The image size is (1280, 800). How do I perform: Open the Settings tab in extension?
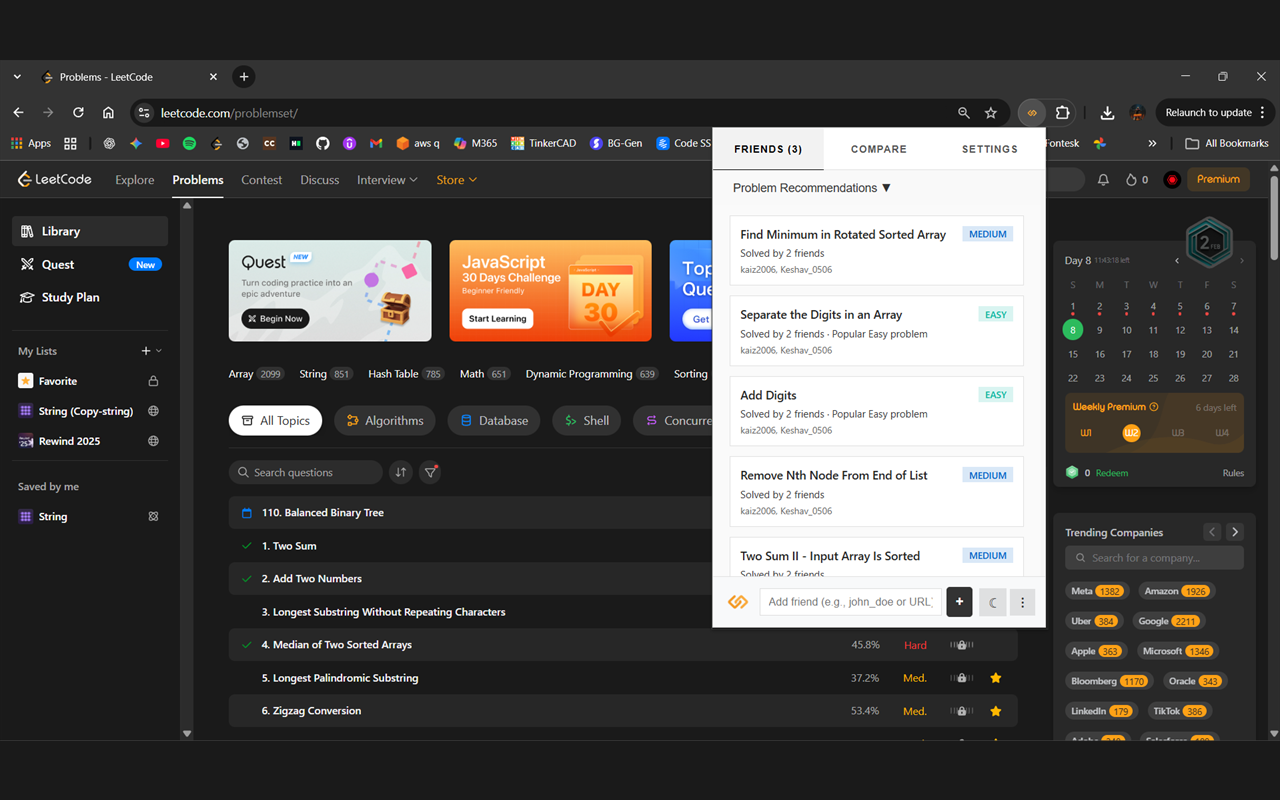[x=989, y=149]
